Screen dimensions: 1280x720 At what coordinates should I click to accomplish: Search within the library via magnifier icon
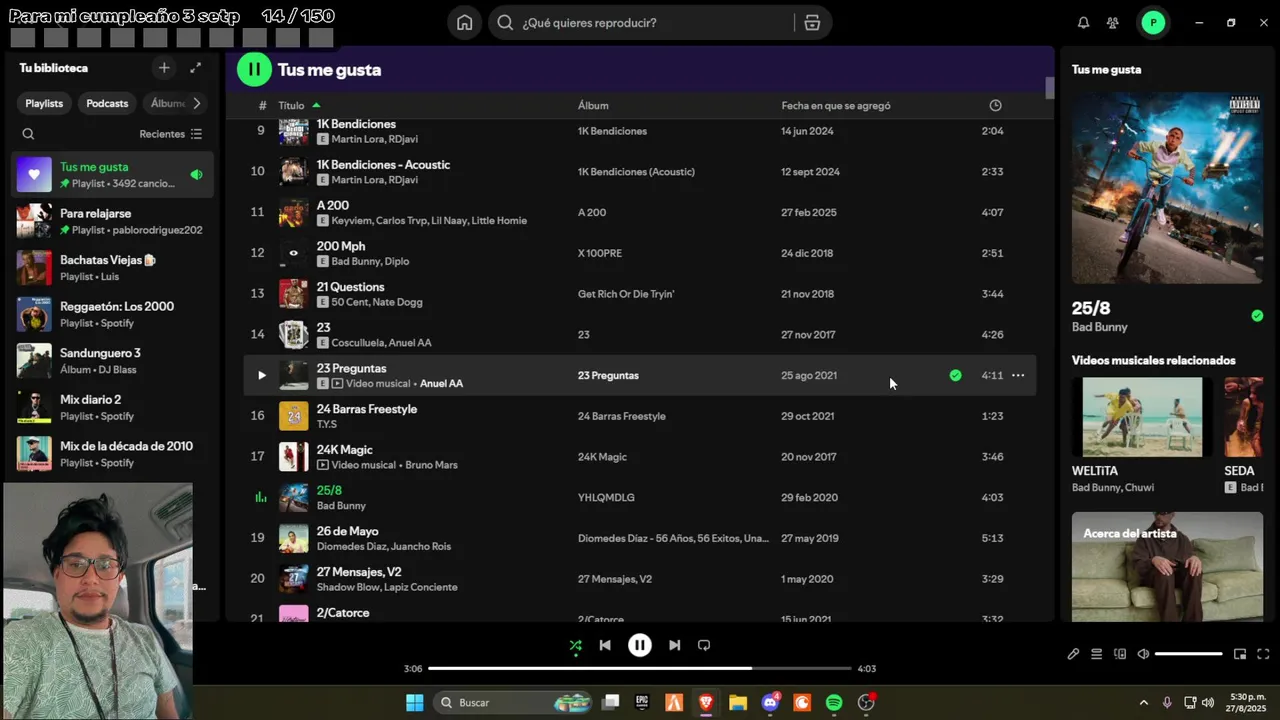click(28, 134)
